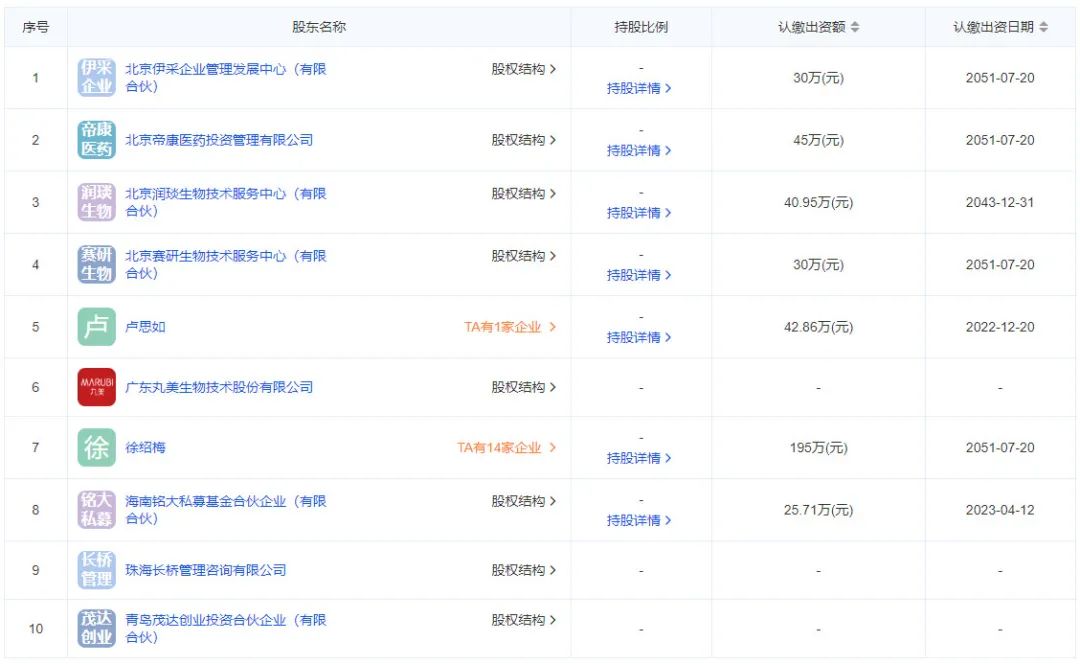Click the green 卢 avatar icon

tap(96, 326)
